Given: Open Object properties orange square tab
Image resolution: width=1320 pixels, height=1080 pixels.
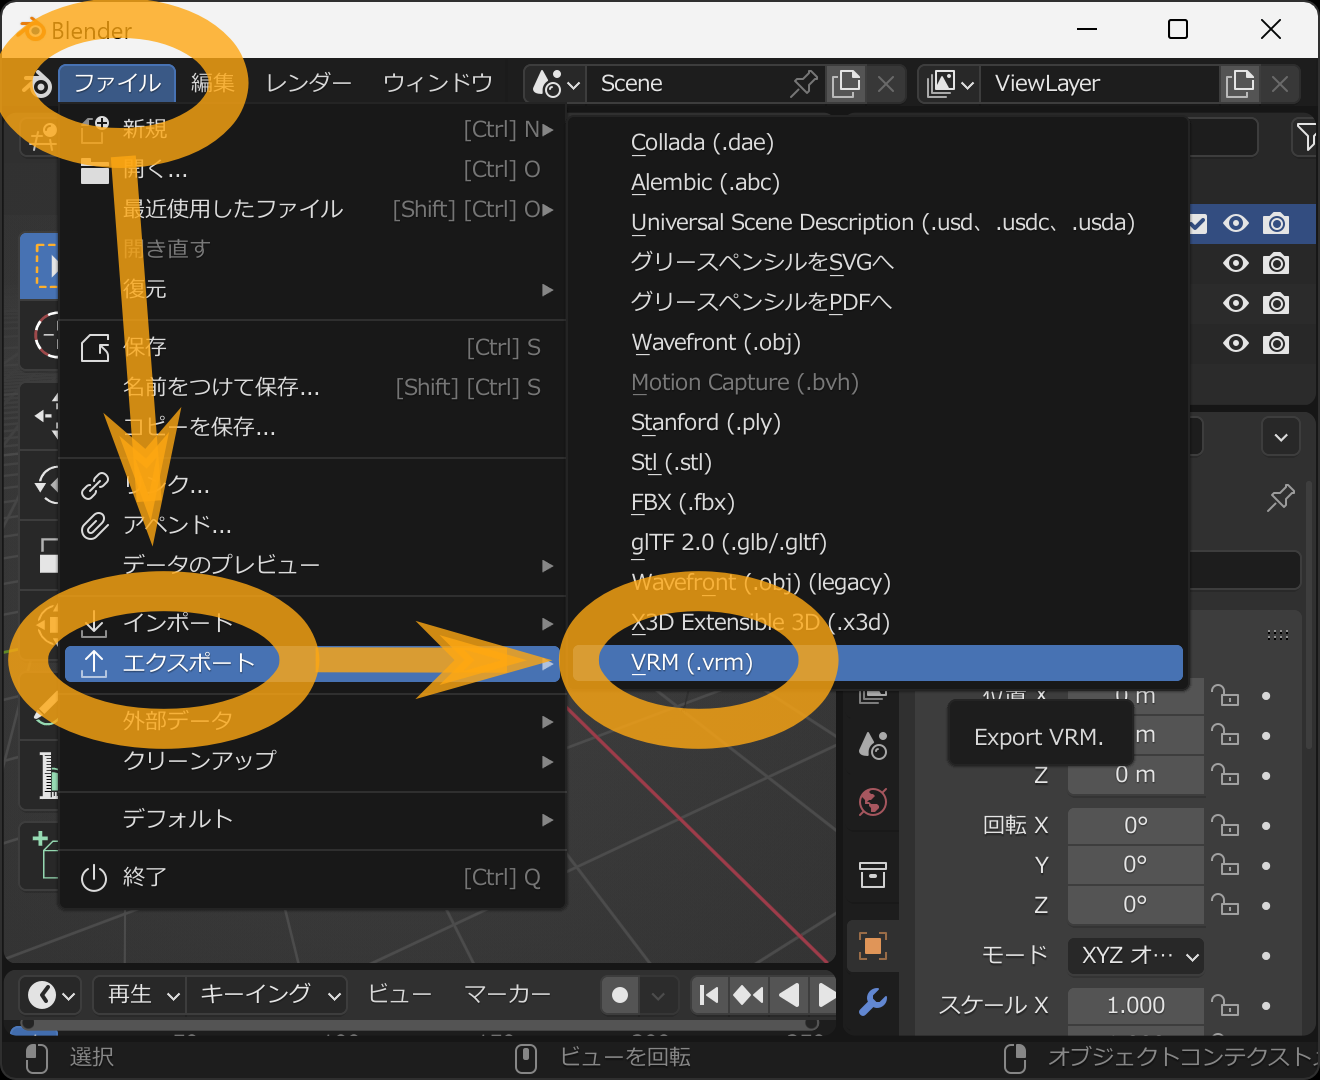Looking at the screenshot, I should click(x=873, y=945).
